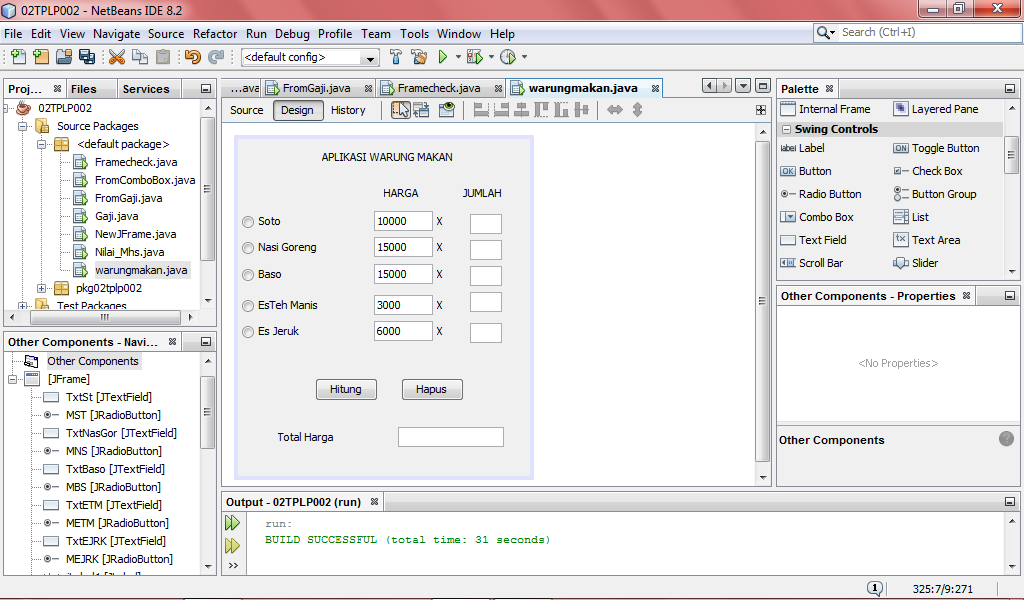Select the Nasi Goreng radio button
Viewport: 1024px width, 600px height.
pos(248,248)
